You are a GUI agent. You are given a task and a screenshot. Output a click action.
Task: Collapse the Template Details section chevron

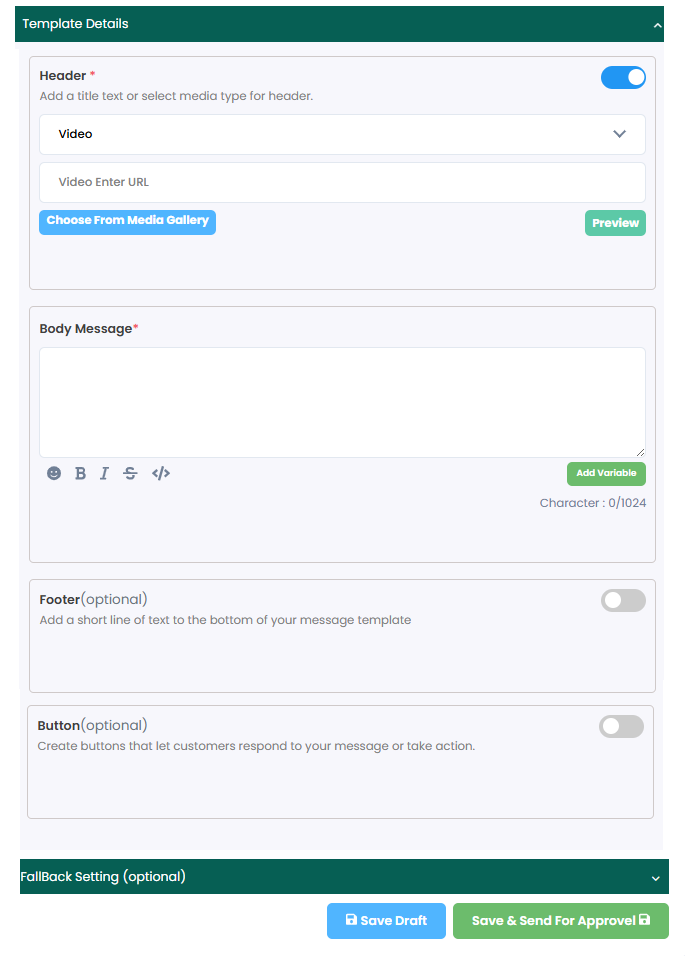pyautogui.click(x=657, y=26)
